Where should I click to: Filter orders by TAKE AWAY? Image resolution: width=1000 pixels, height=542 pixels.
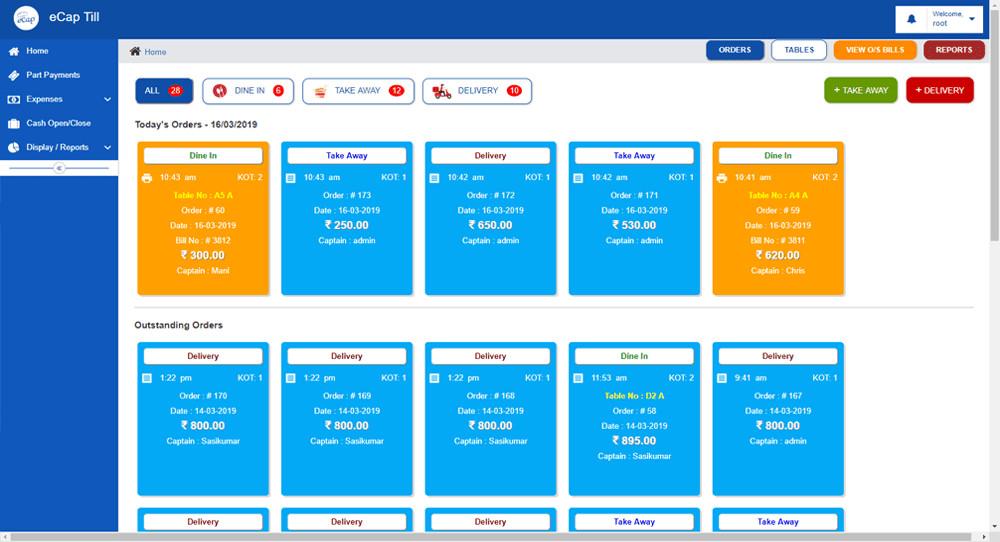pos(358,91)
